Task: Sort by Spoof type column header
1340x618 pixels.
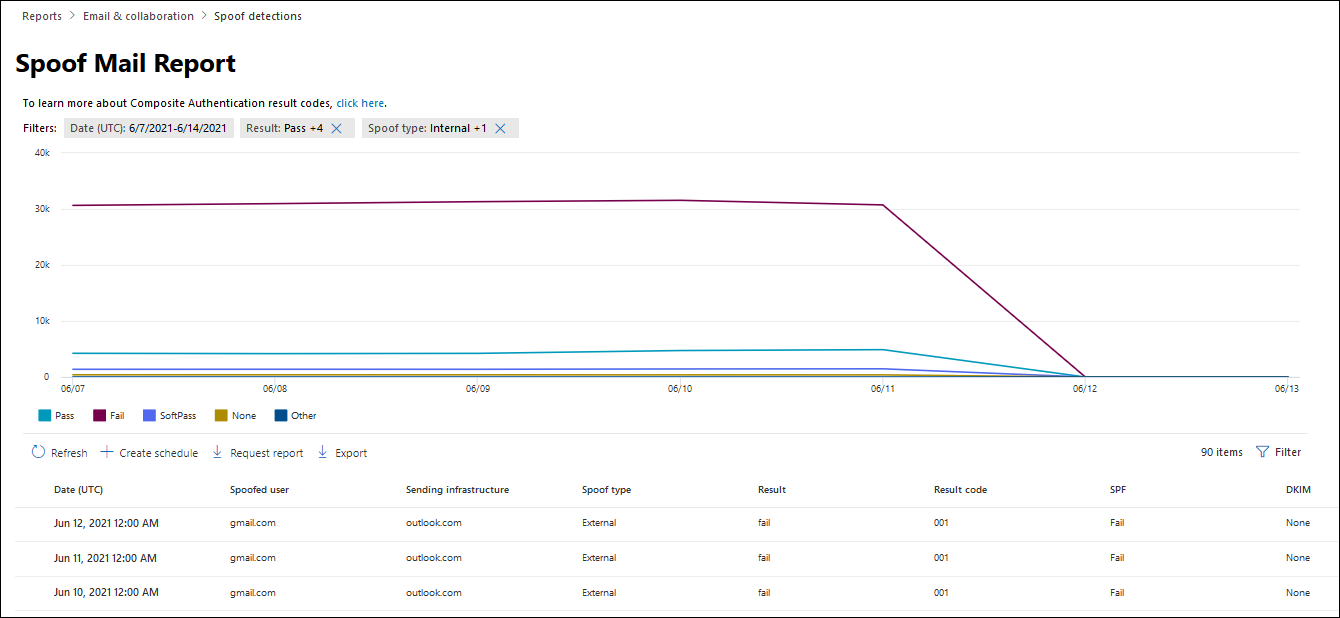Action: click(x=606, y=490)
